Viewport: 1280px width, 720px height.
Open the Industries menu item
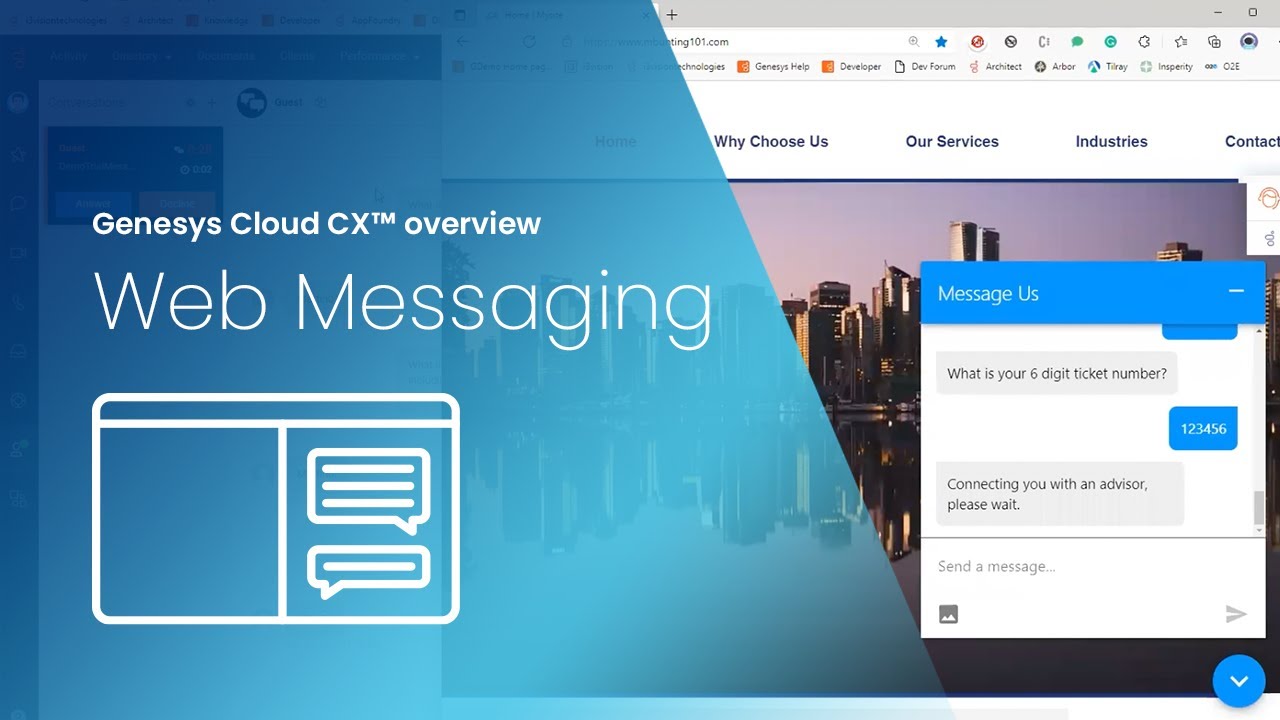pos(1111,141)
